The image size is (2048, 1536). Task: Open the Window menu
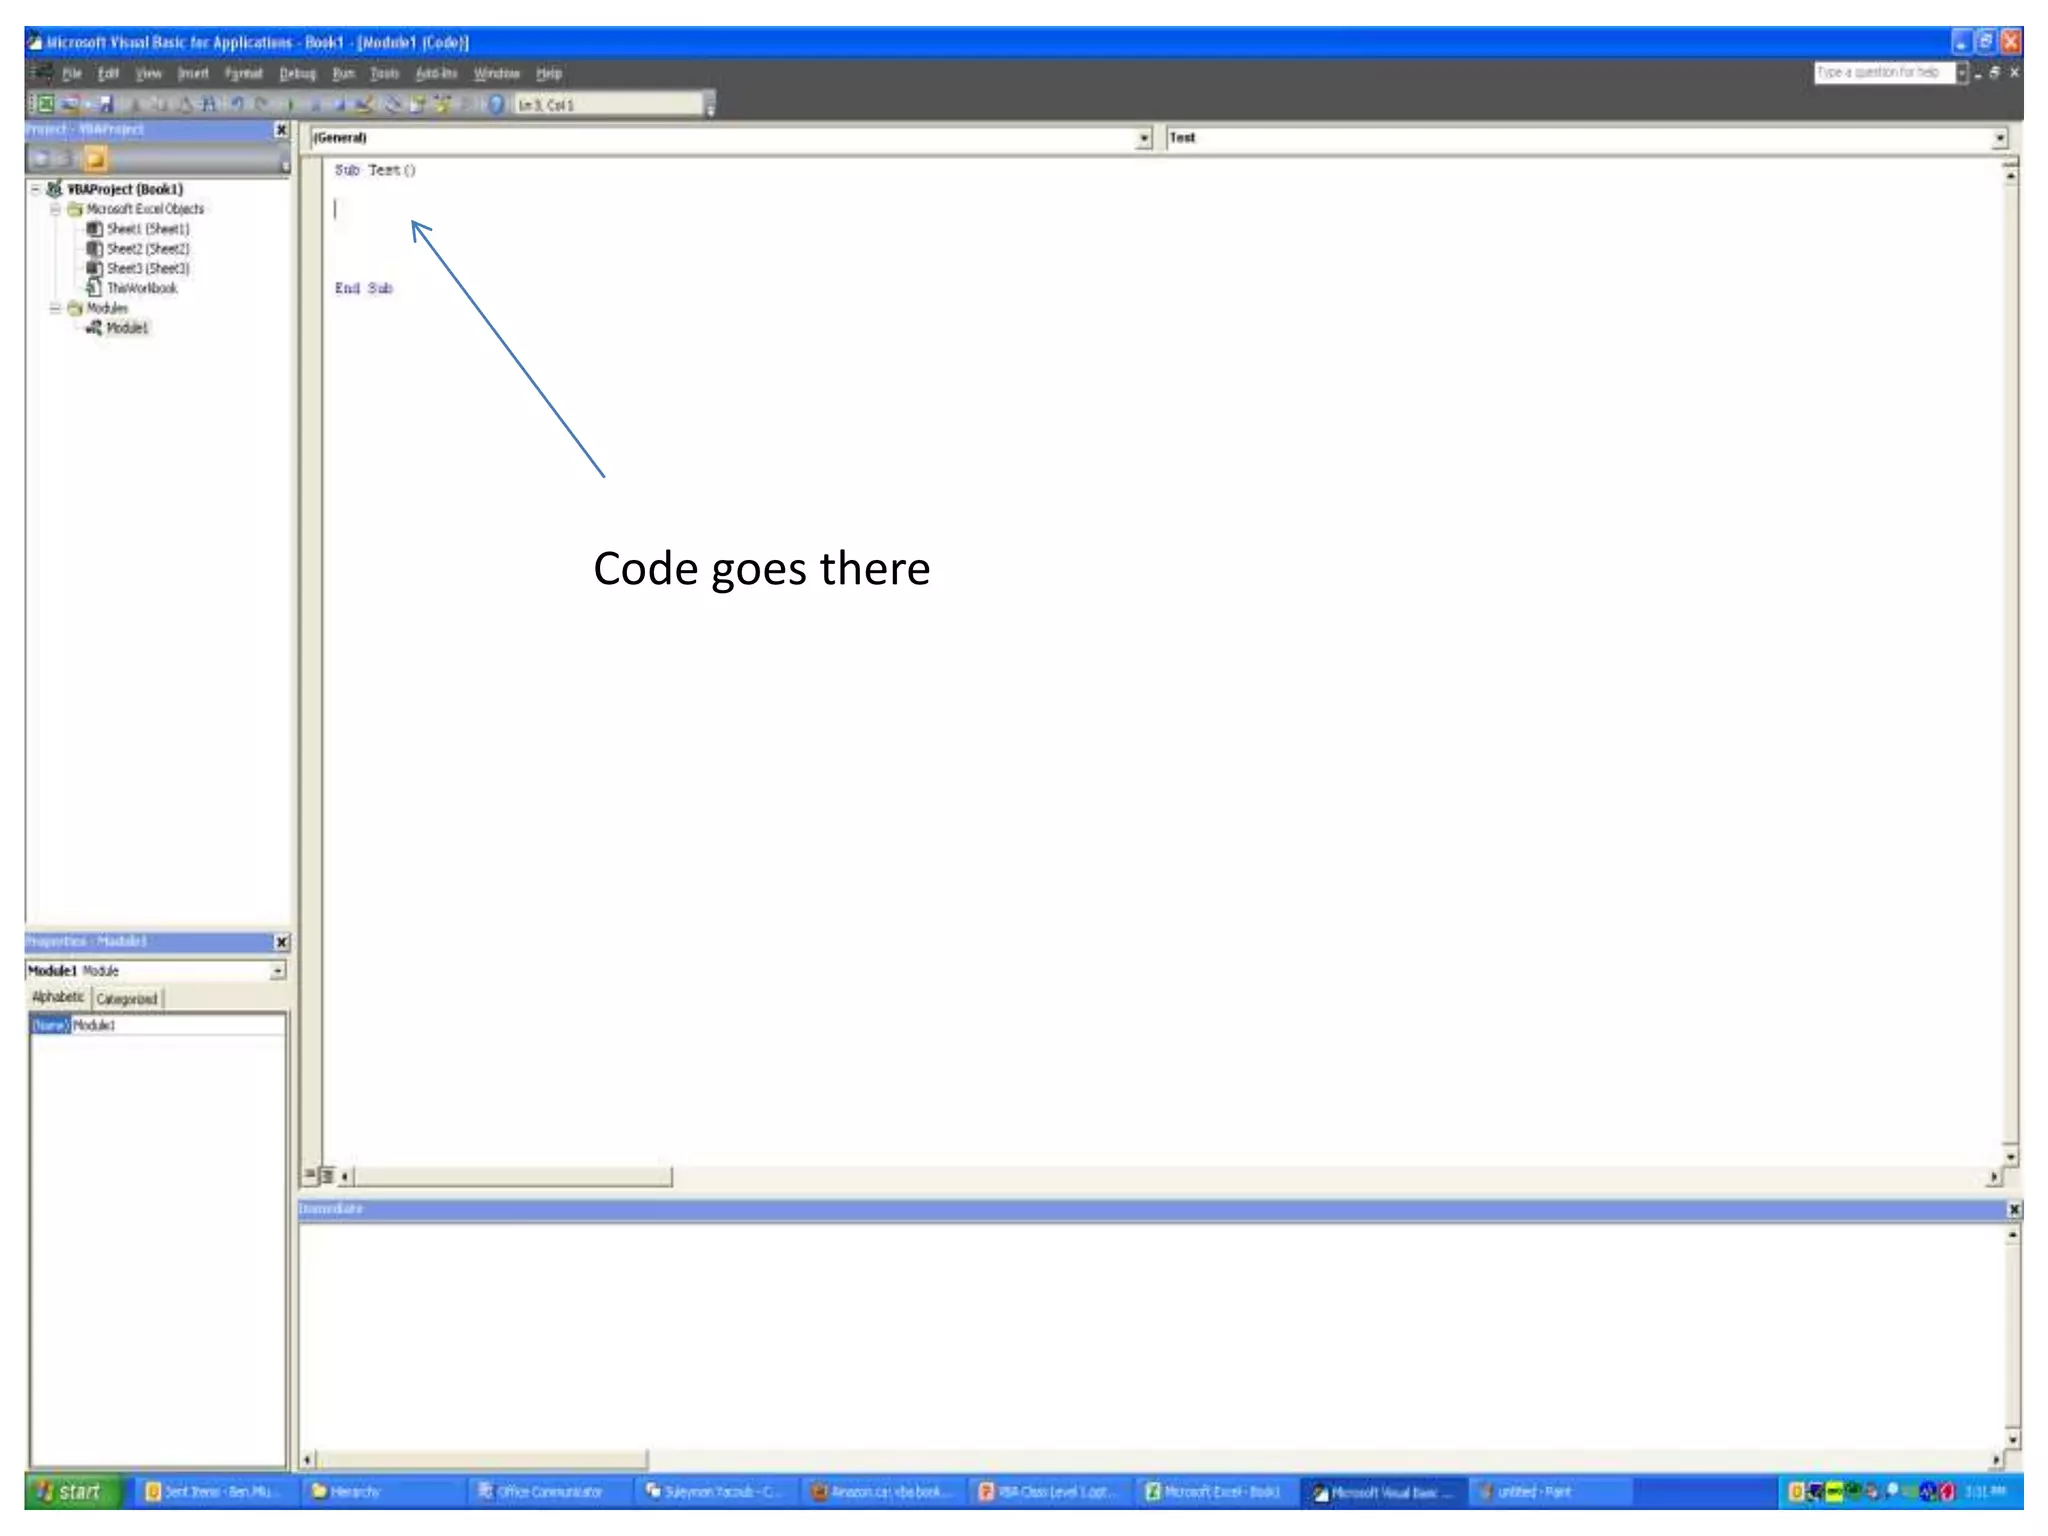(x=497, y=73)
